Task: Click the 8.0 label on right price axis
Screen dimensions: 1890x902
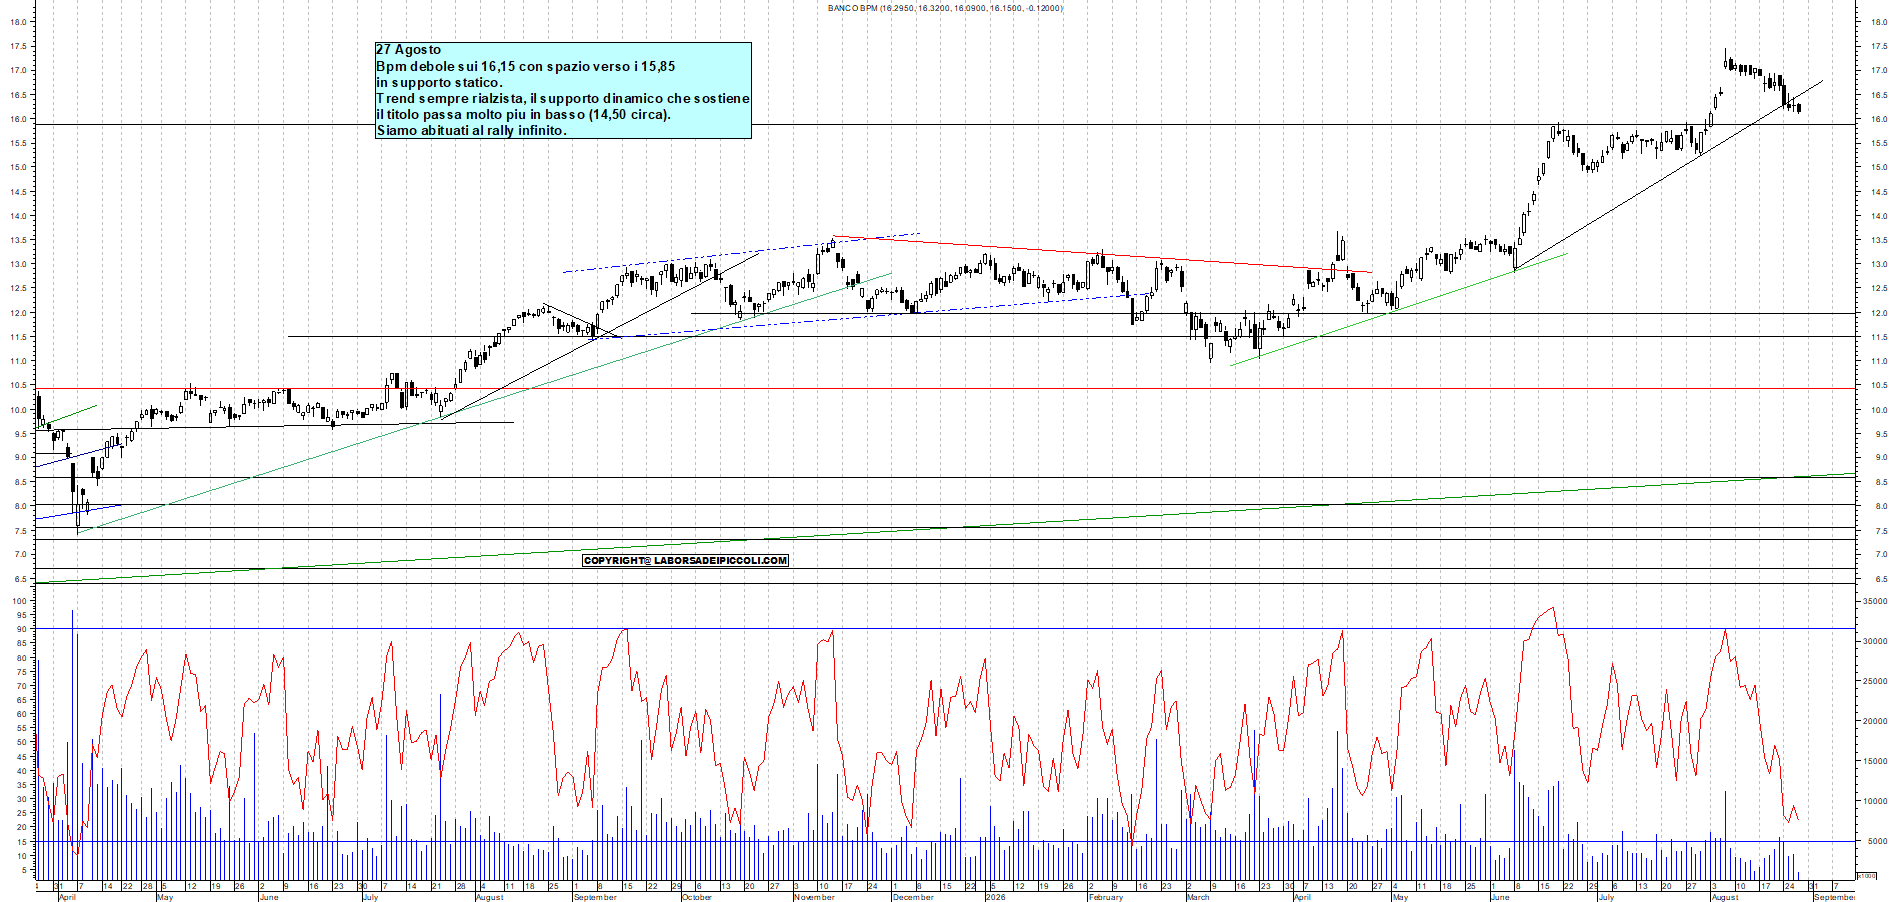Action: (1881, 506)
